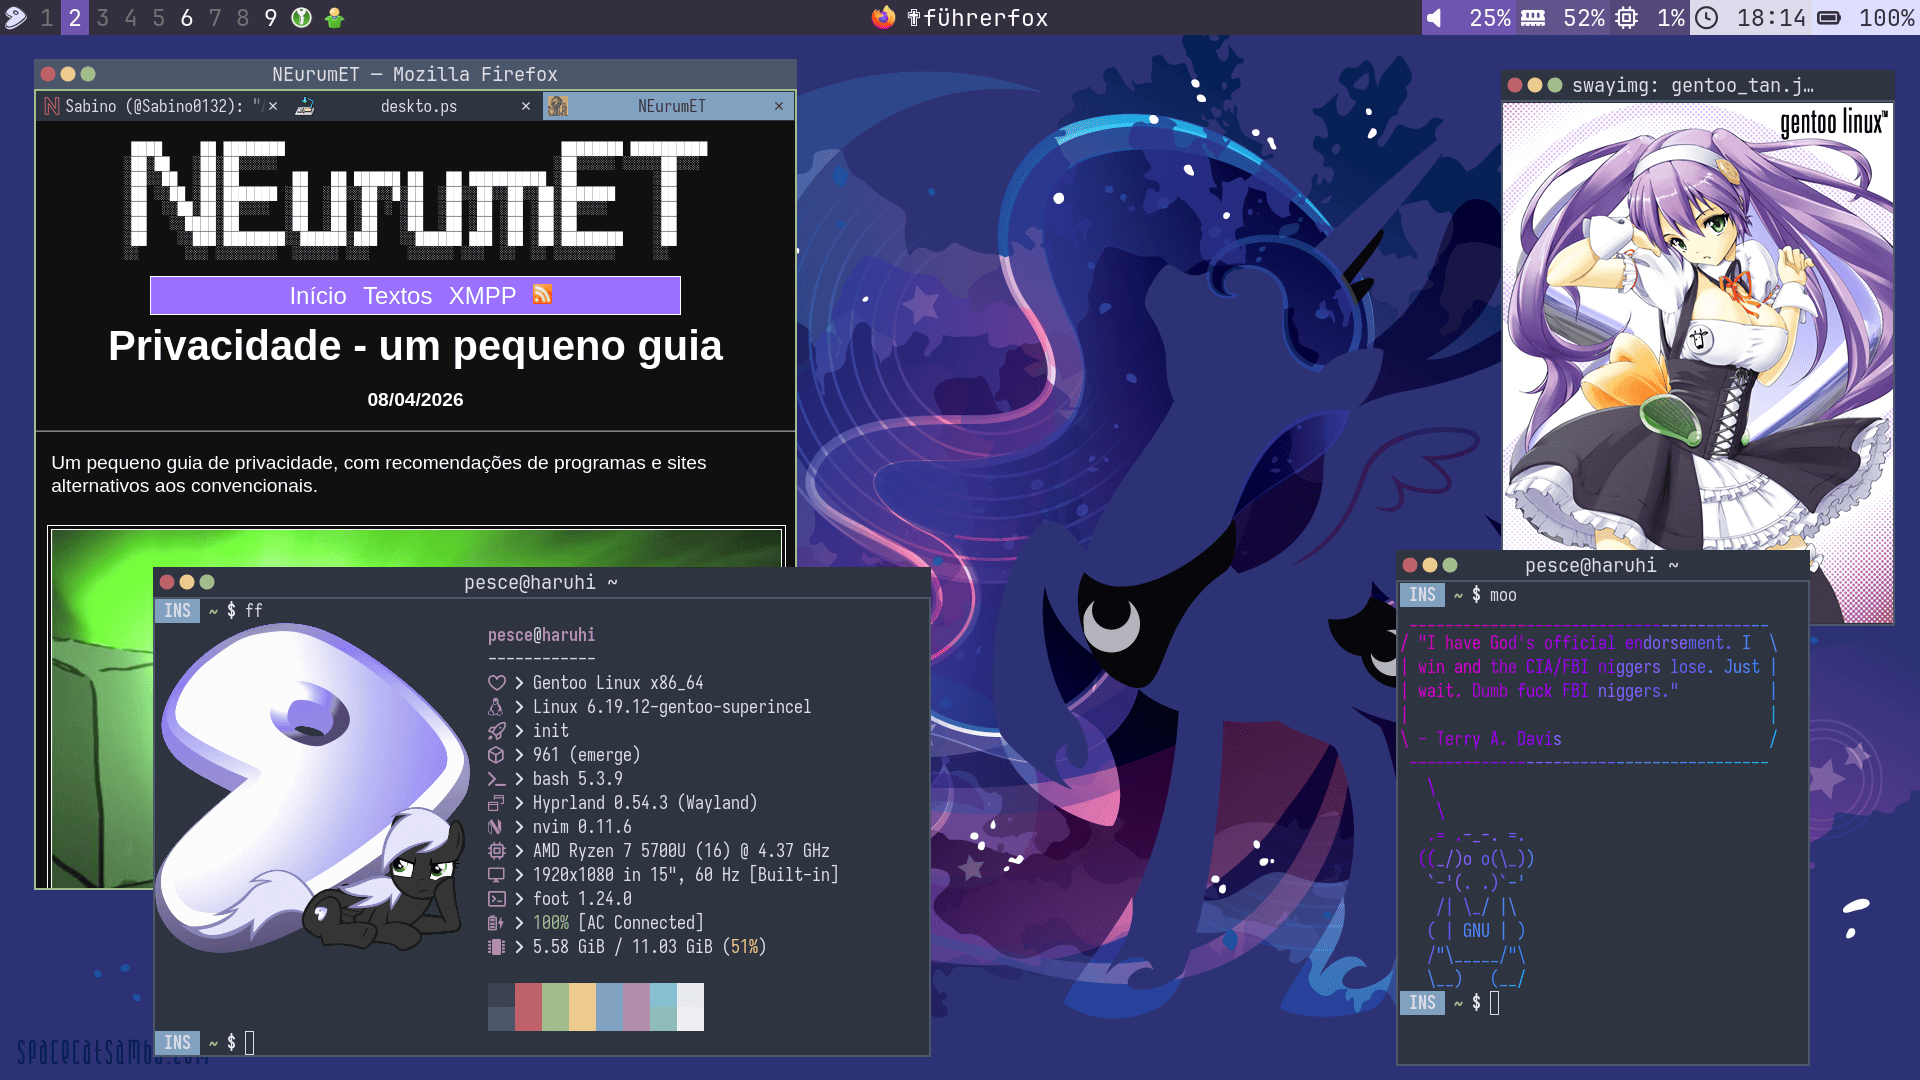Click the green person tray icon

335,17
